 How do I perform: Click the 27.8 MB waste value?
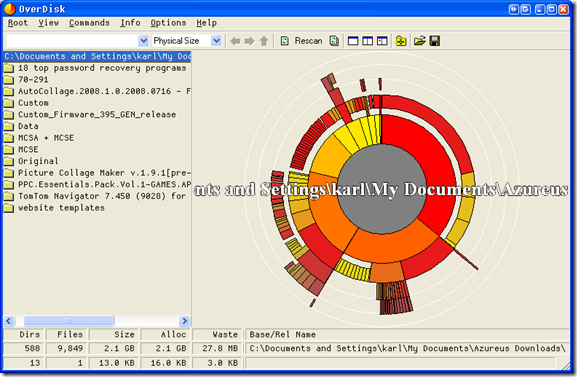[x=220, y=348]
